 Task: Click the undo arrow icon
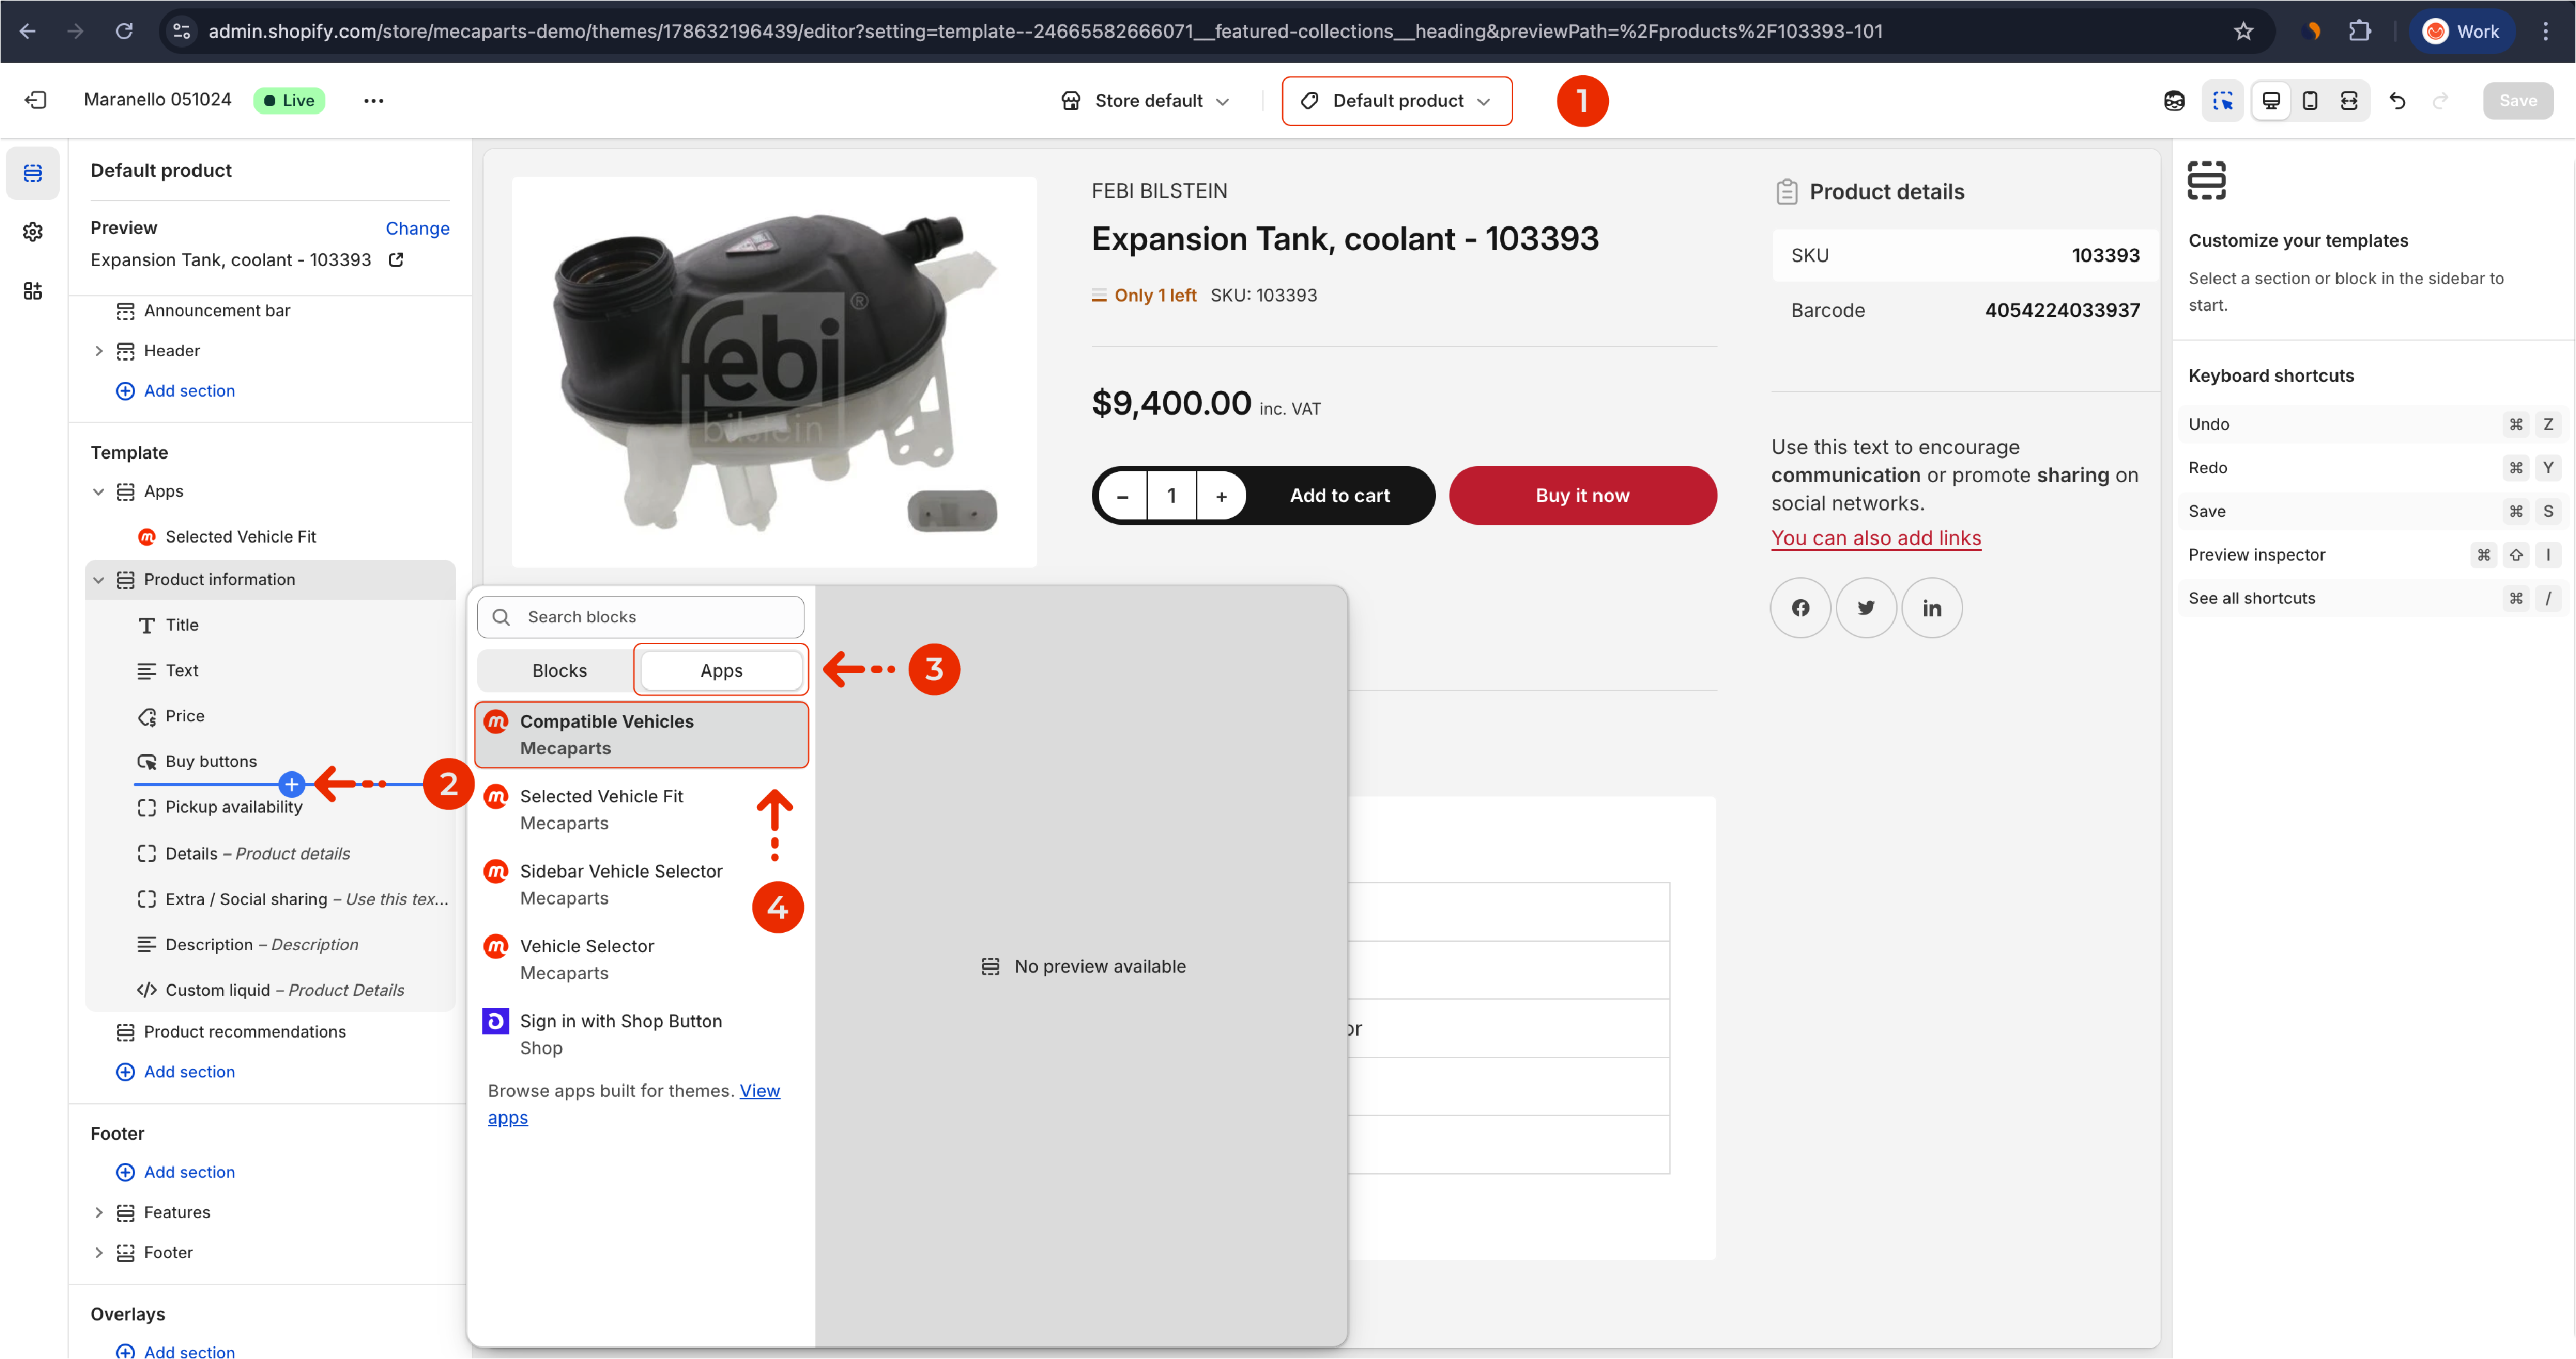click(x=2397, y=100)
